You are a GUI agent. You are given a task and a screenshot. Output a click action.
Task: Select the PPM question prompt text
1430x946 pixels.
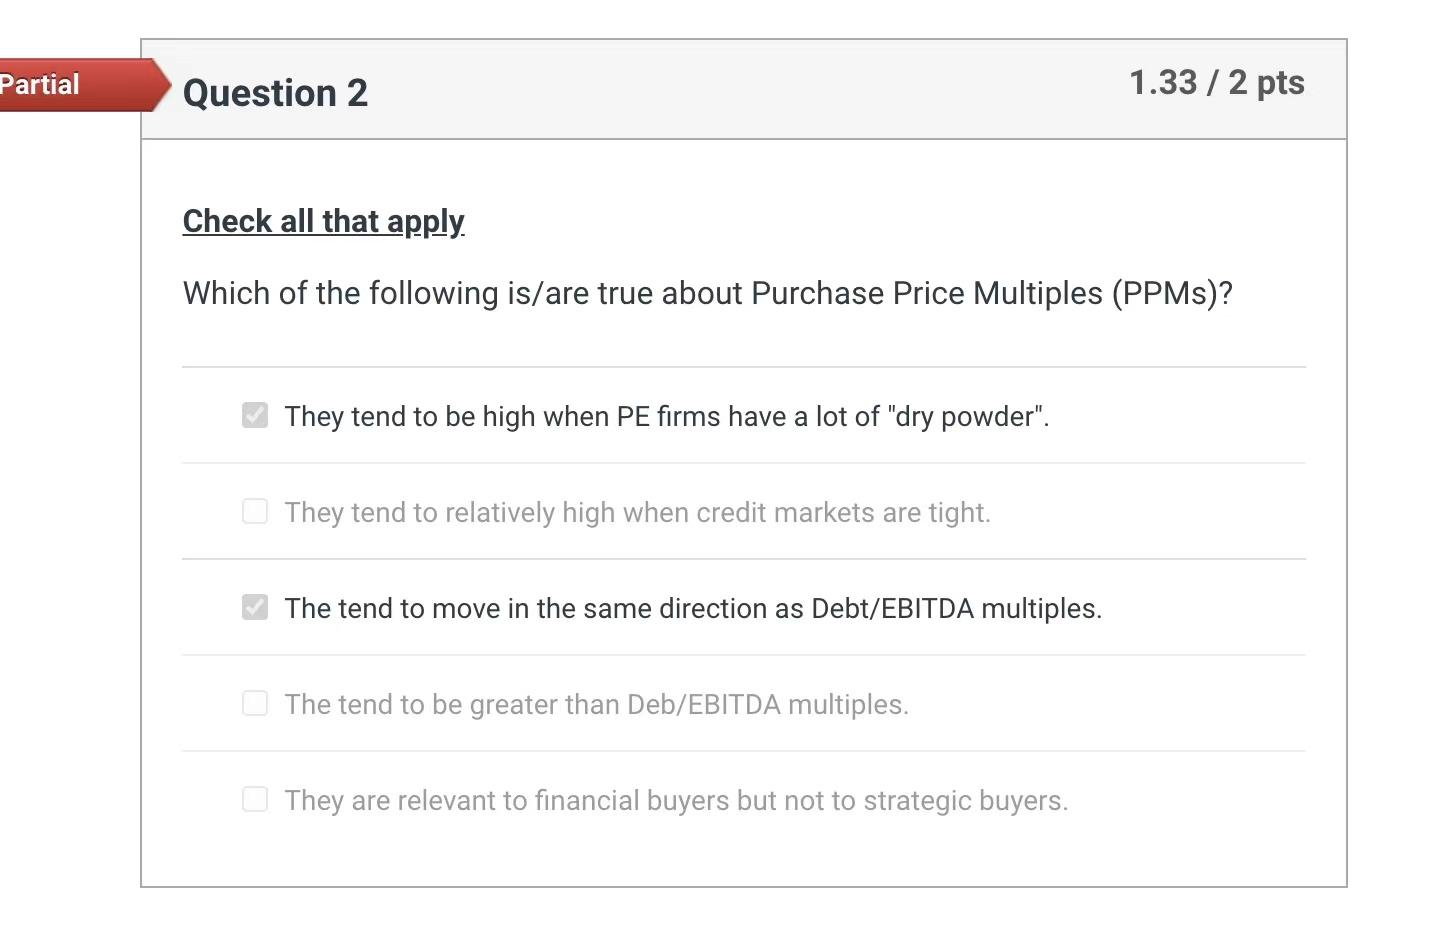tap(707, 293)
